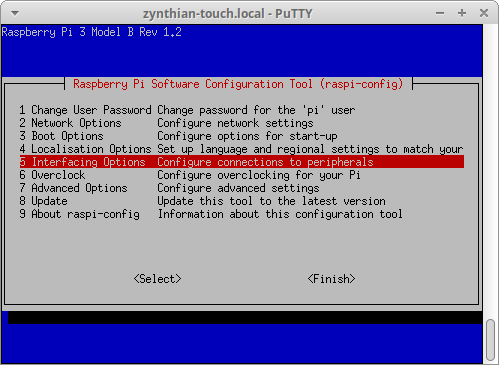This screenshot has width=499, height=365.
Task: Open Advanced Options entry
Action: tap(242, 188)
